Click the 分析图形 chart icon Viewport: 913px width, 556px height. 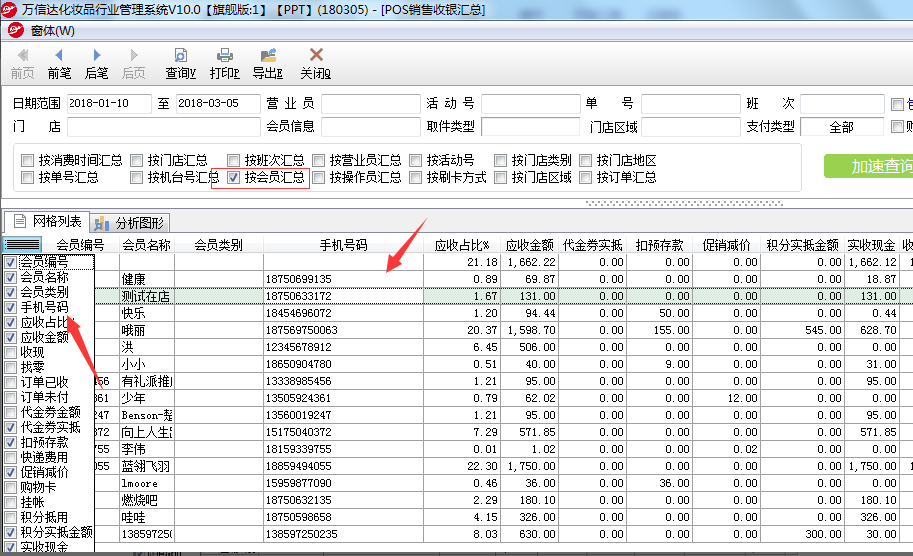(102, 223)
